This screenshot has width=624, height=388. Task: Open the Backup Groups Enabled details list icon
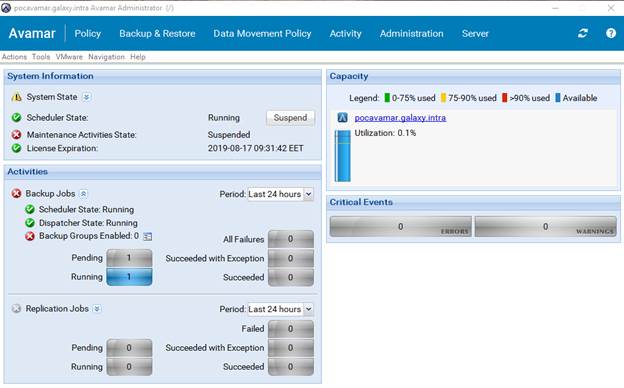coord(147,236)
